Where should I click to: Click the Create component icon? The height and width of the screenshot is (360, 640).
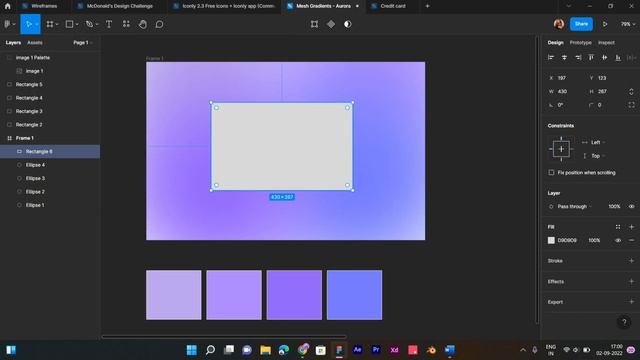[x=331, y=24]
